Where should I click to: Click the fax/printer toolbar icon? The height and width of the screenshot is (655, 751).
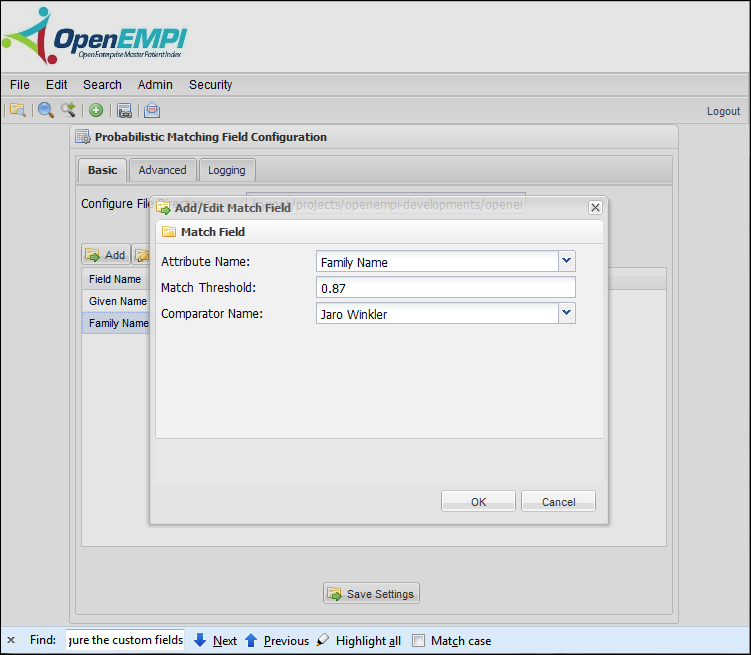point(124,111)
